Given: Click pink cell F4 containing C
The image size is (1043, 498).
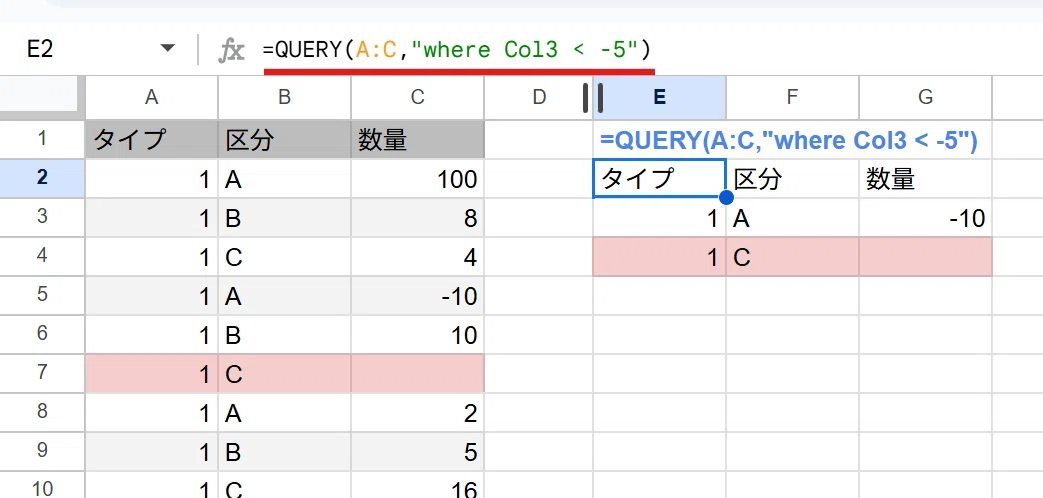Looking at the screenshot, I should click(792, 256).
